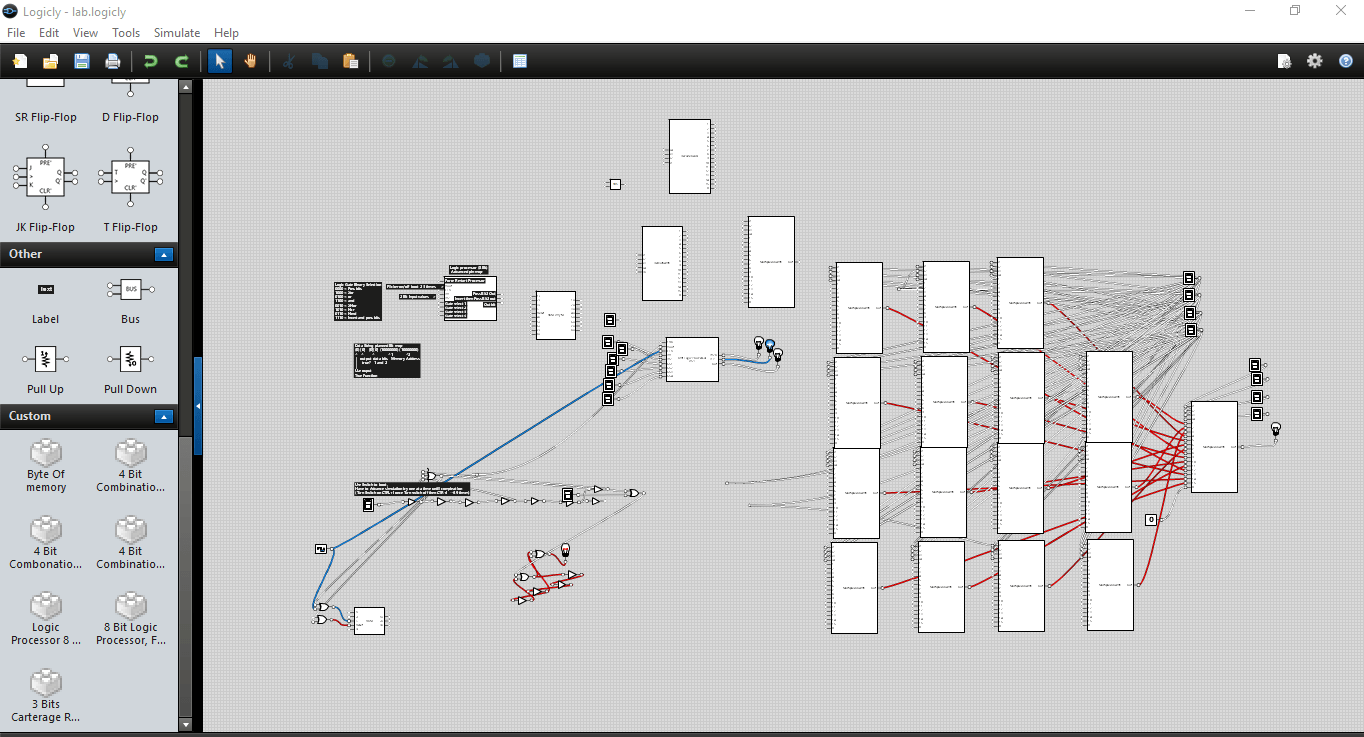Undo the last action with the green arrow
This screenshot has width=1364, height=737.
[x=151, y=61]
